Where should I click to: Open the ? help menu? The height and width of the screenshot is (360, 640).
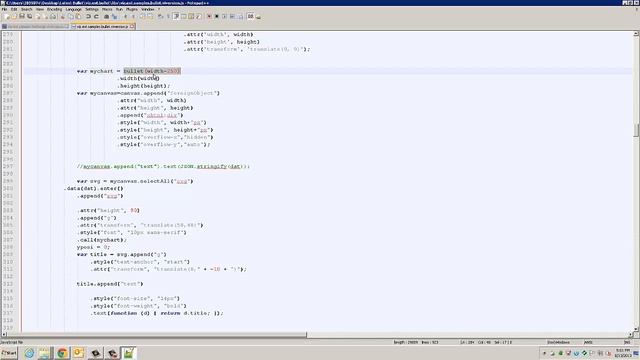(x=159, y=9)
